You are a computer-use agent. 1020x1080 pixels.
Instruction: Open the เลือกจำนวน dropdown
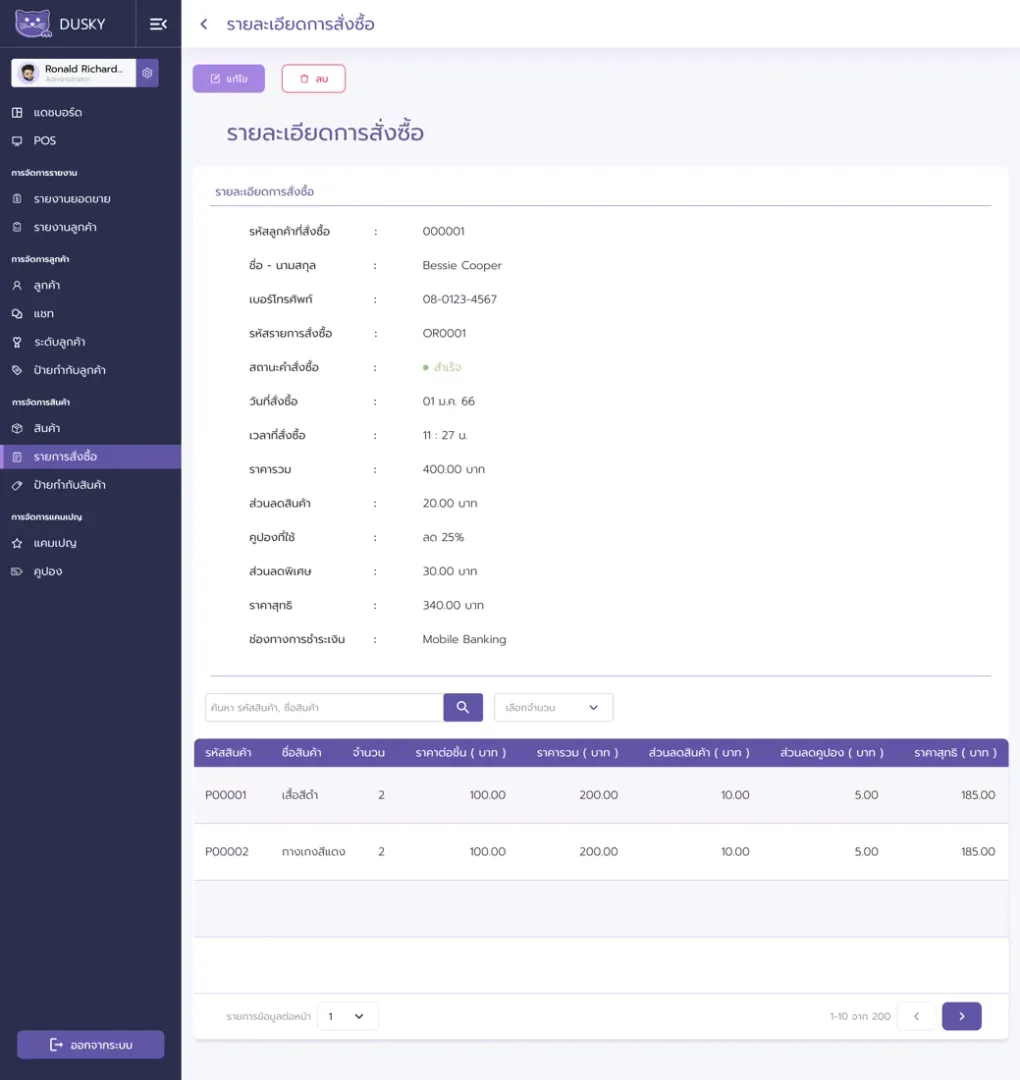click(x=553, y=707)
